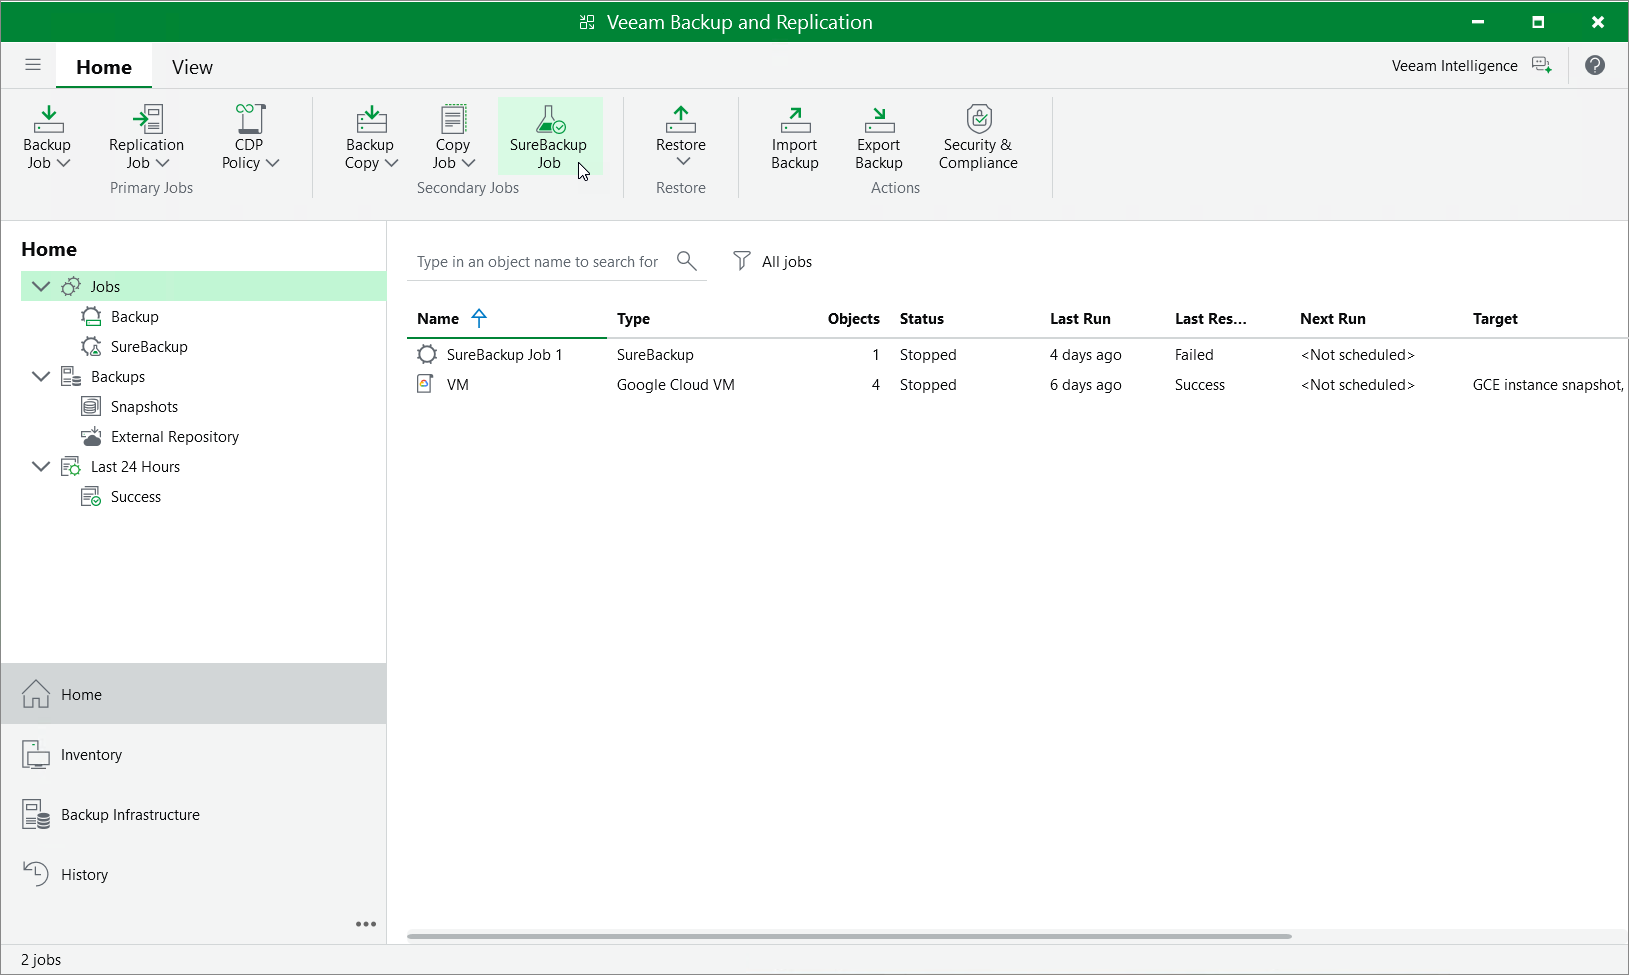Open Backup Infrastructure view
This screenshot has height=975, width=1629.
129,814
